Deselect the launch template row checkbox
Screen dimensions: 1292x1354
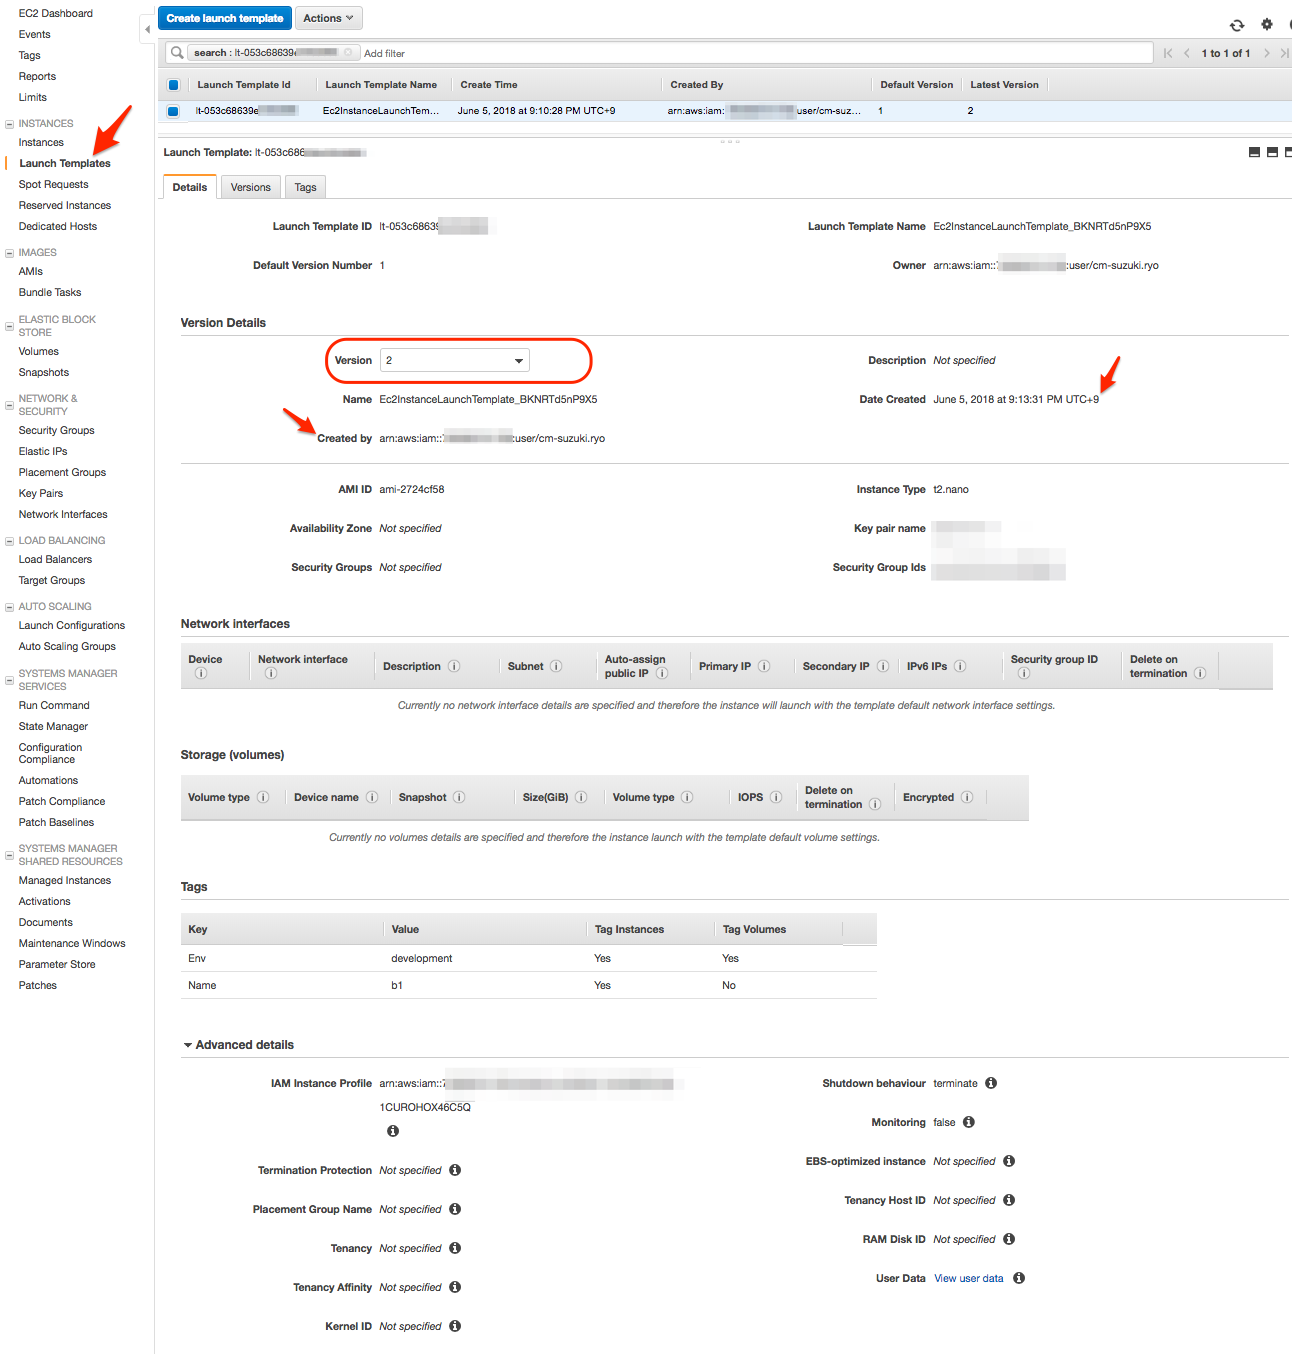pos(174,111)
